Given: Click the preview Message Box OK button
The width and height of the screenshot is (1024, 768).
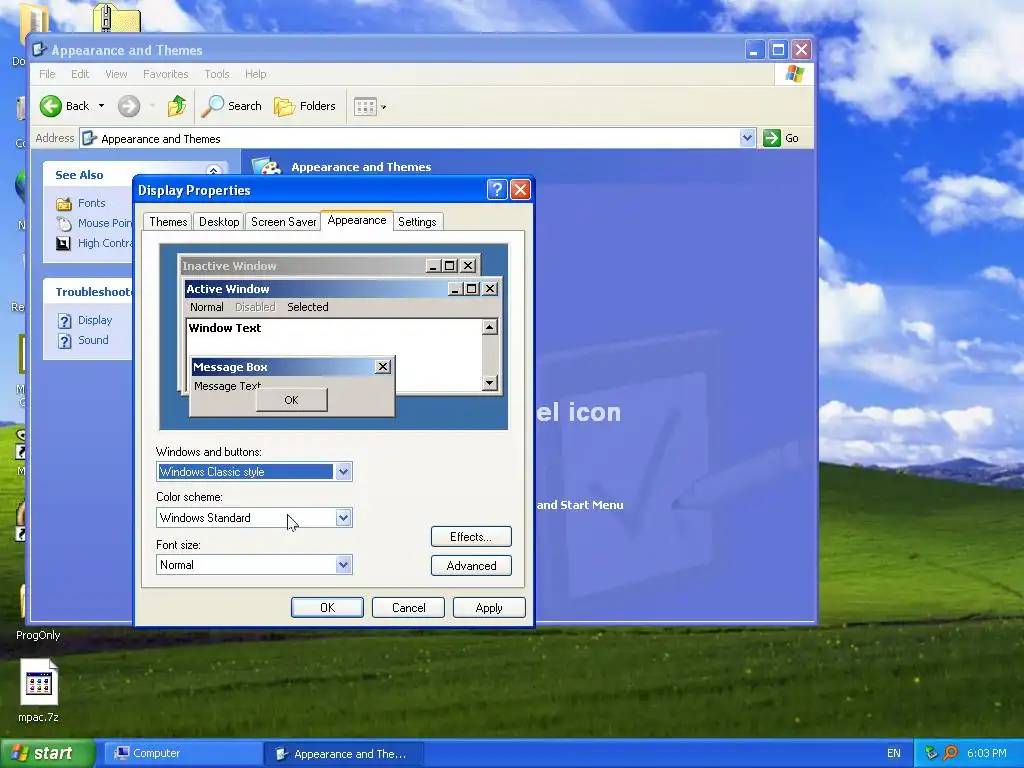Looking at the screenshot, I should [291, 400].
